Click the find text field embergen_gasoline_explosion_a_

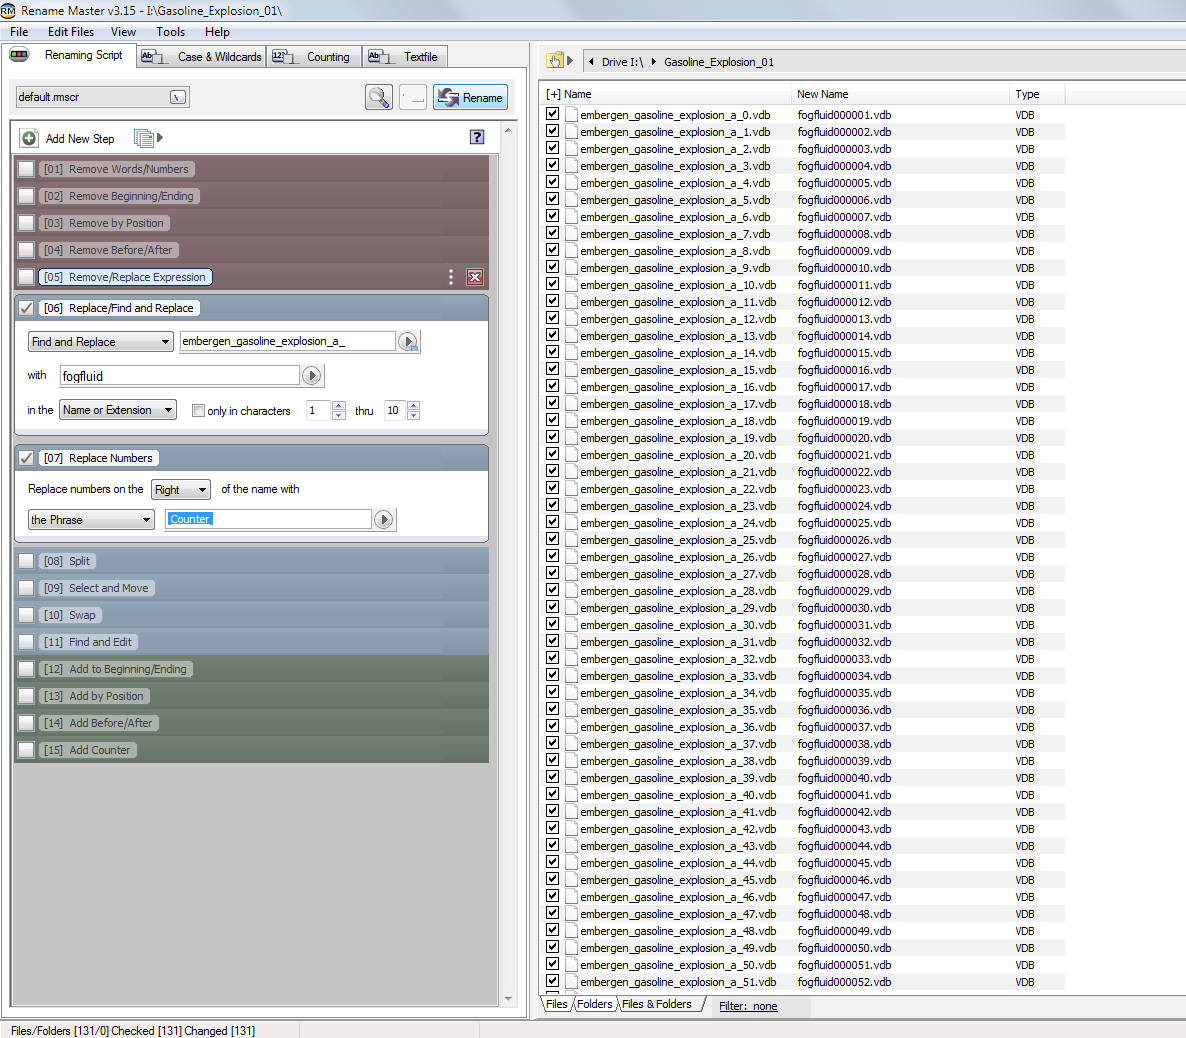pyautogui.click(x=287, y=341)
